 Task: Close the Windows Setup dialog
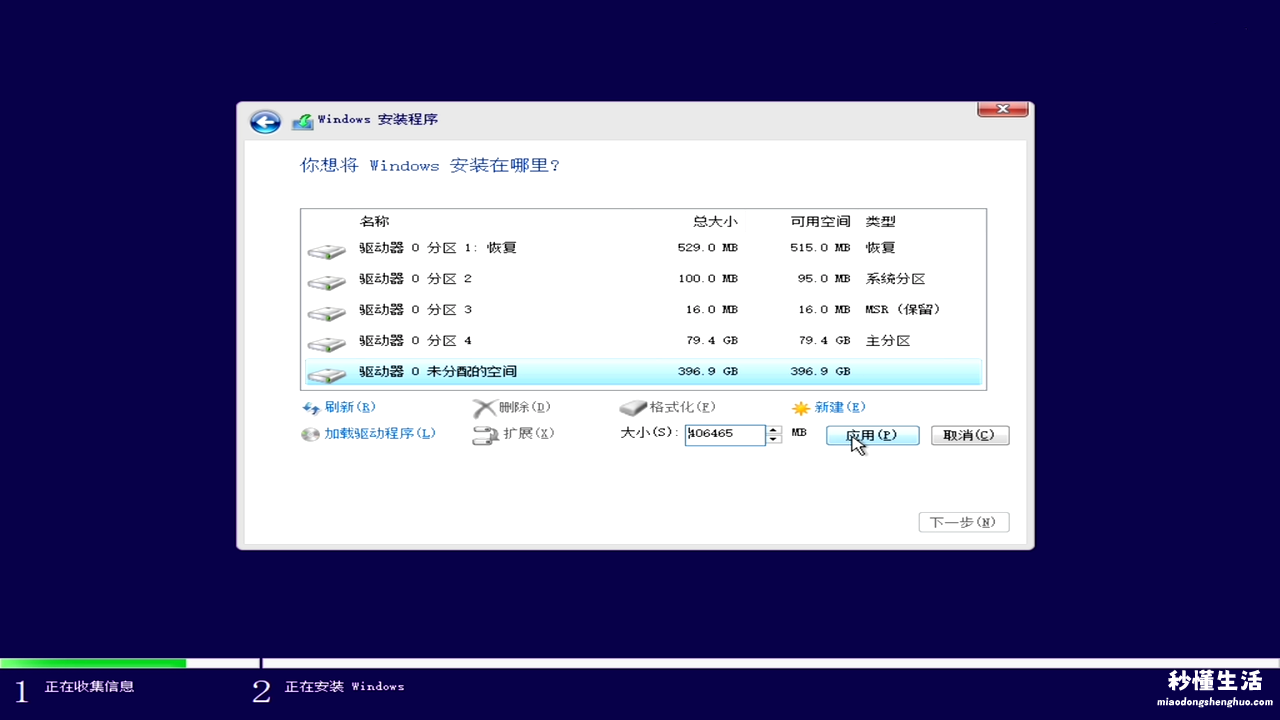pyautogui.click(x=1003, y=109)
